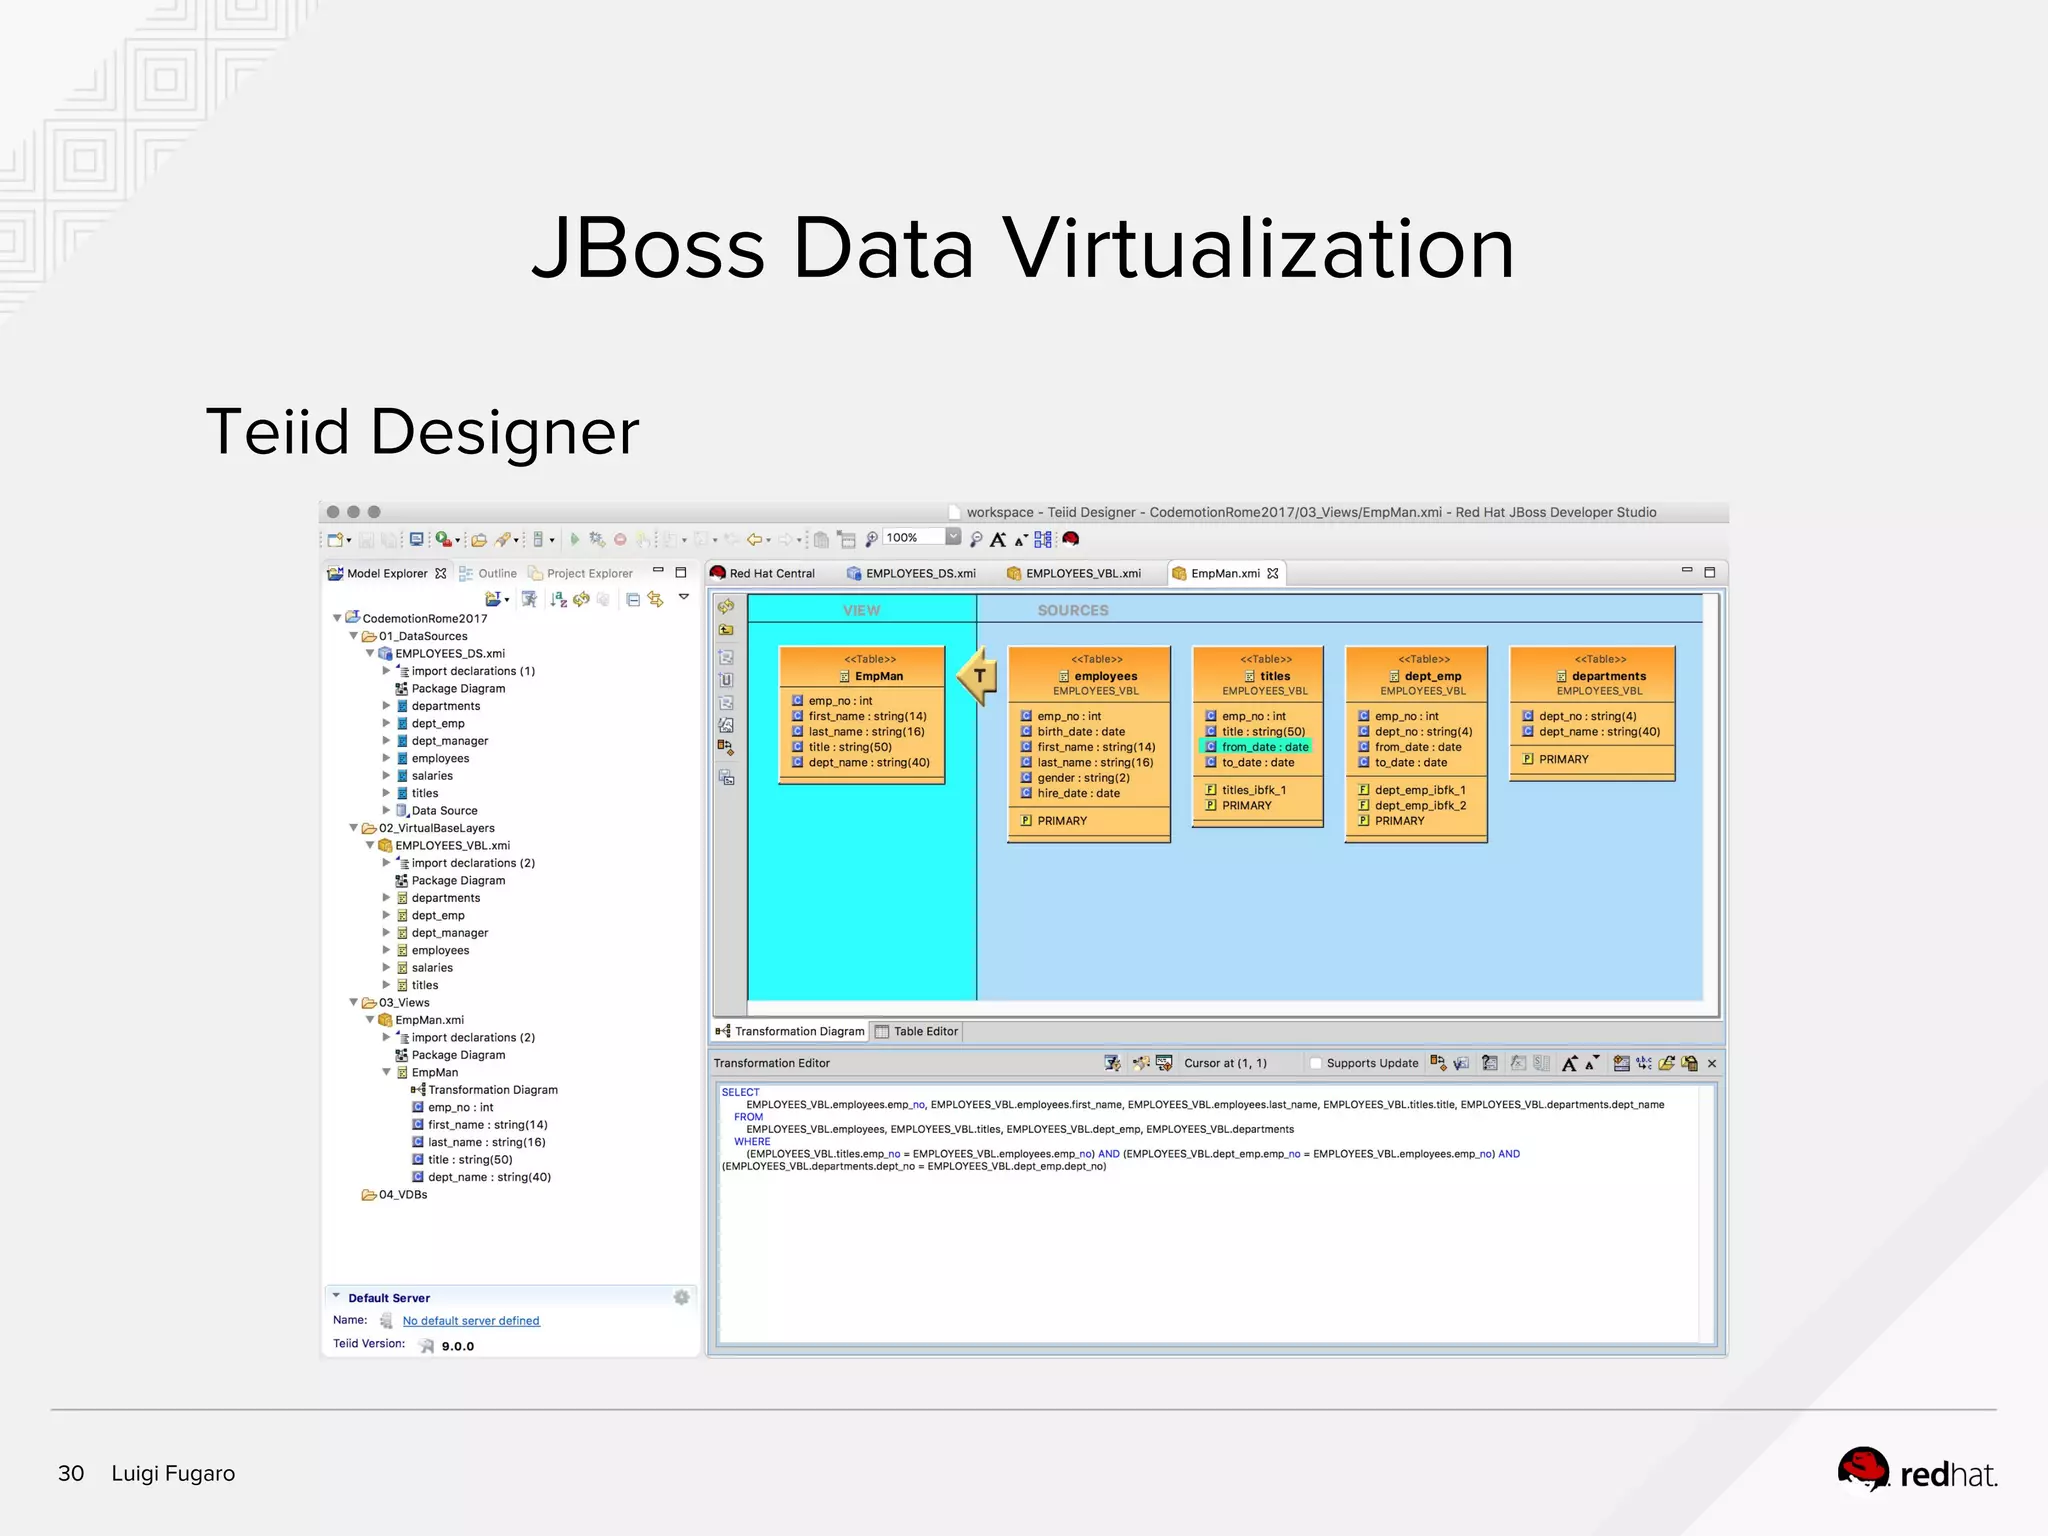Click highlighted from_date column in titles table

pos(1256,747)
